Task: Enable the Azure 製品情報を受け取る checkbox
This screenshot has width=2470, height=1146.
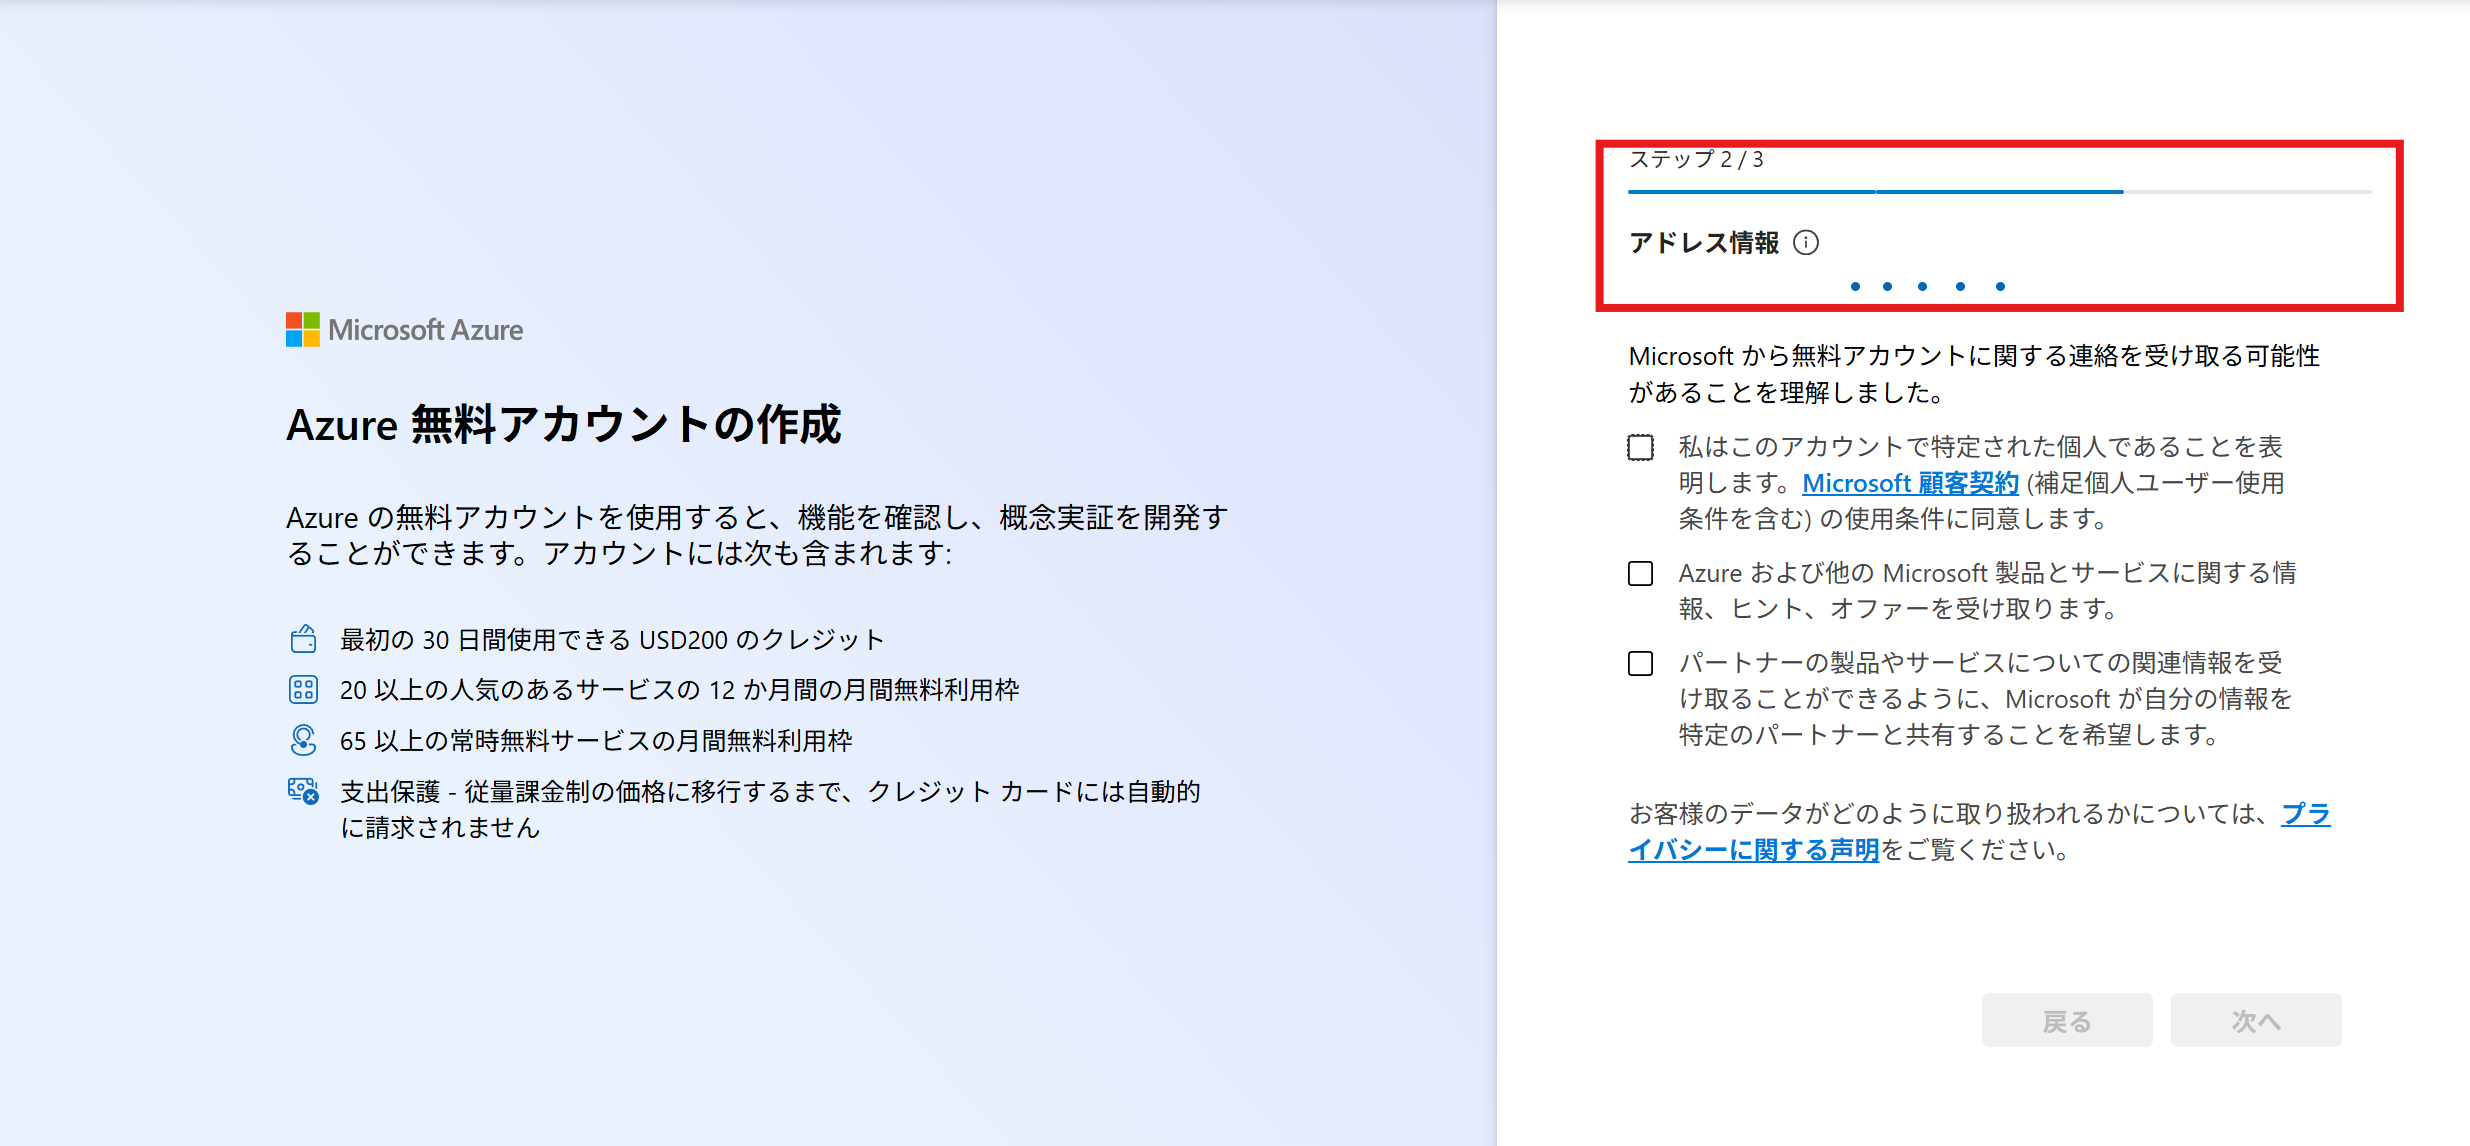Action: (1639, 573)
